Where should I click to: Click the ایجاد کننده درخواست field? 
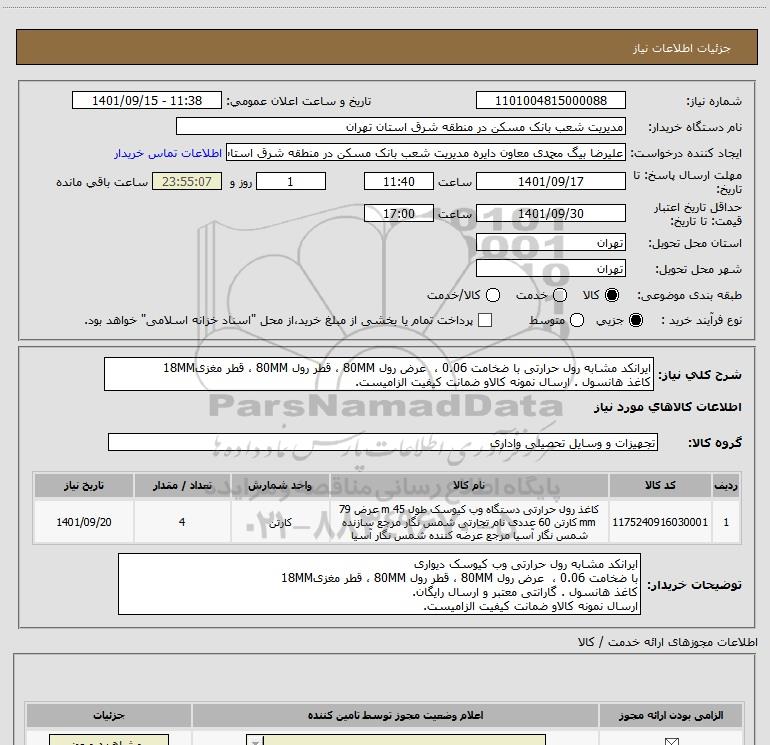point(426,153)
